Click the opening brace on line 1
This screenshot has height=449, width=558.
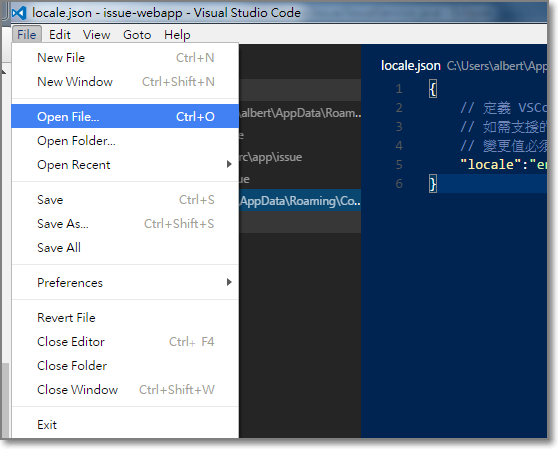[x=433, y=89]
